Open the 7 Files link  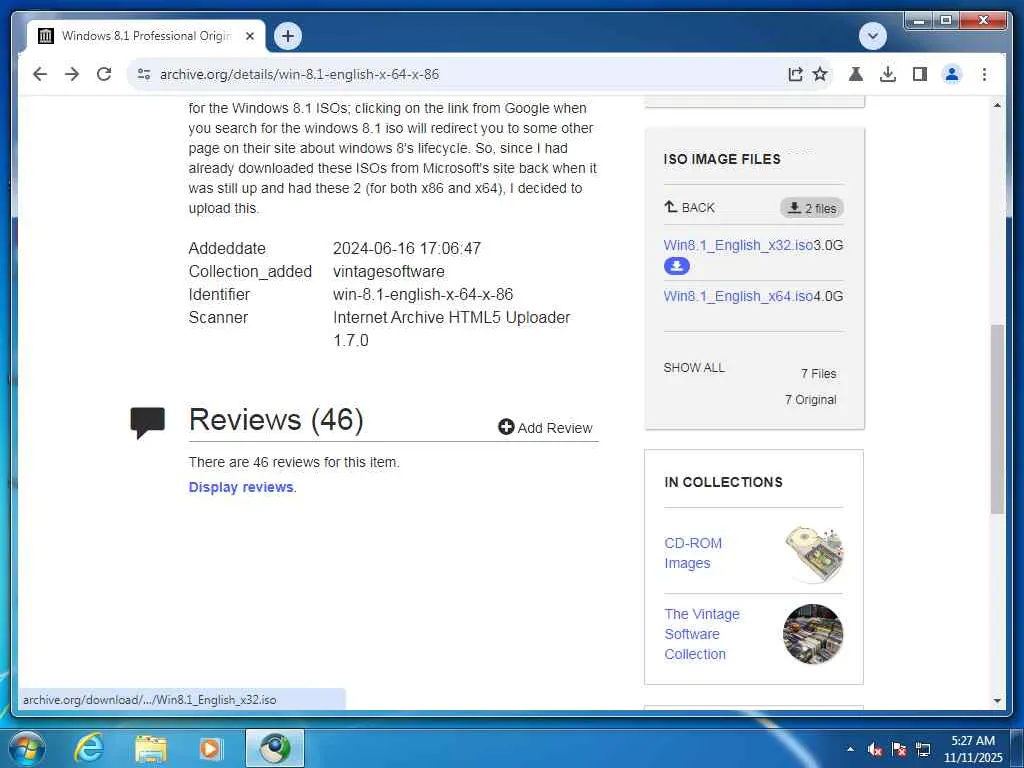click(818, 374)
